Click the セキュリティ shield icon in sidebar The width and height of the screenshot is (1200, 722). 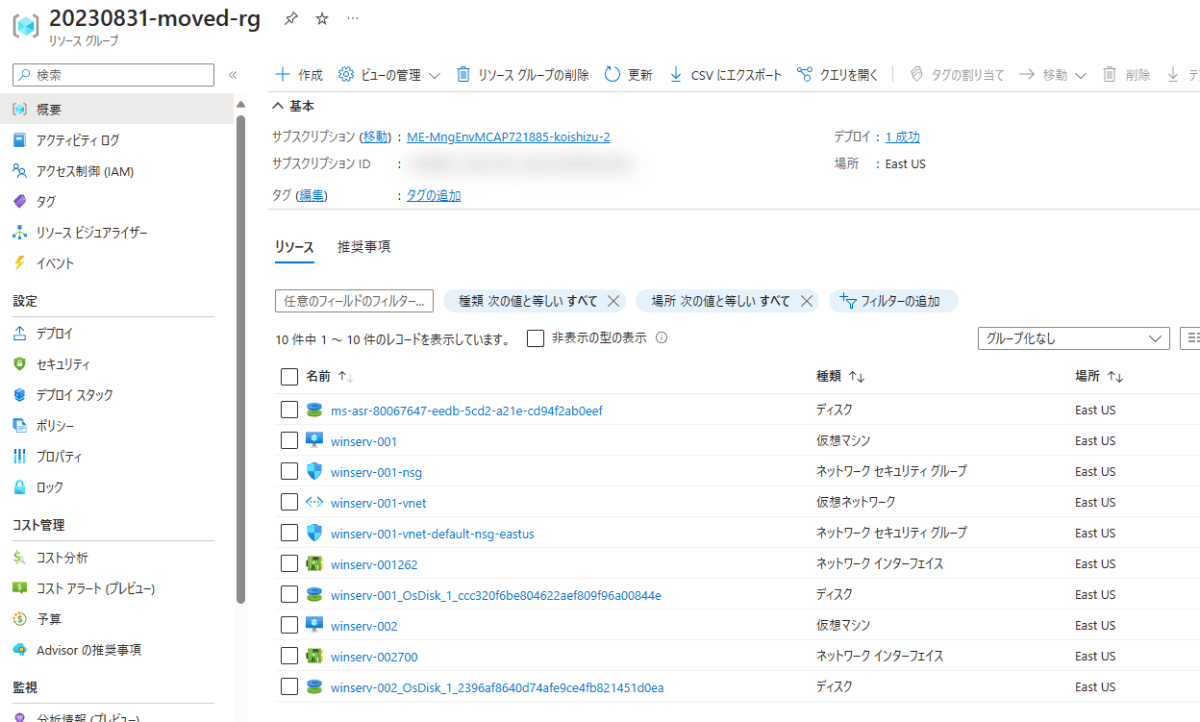(19, 364)
